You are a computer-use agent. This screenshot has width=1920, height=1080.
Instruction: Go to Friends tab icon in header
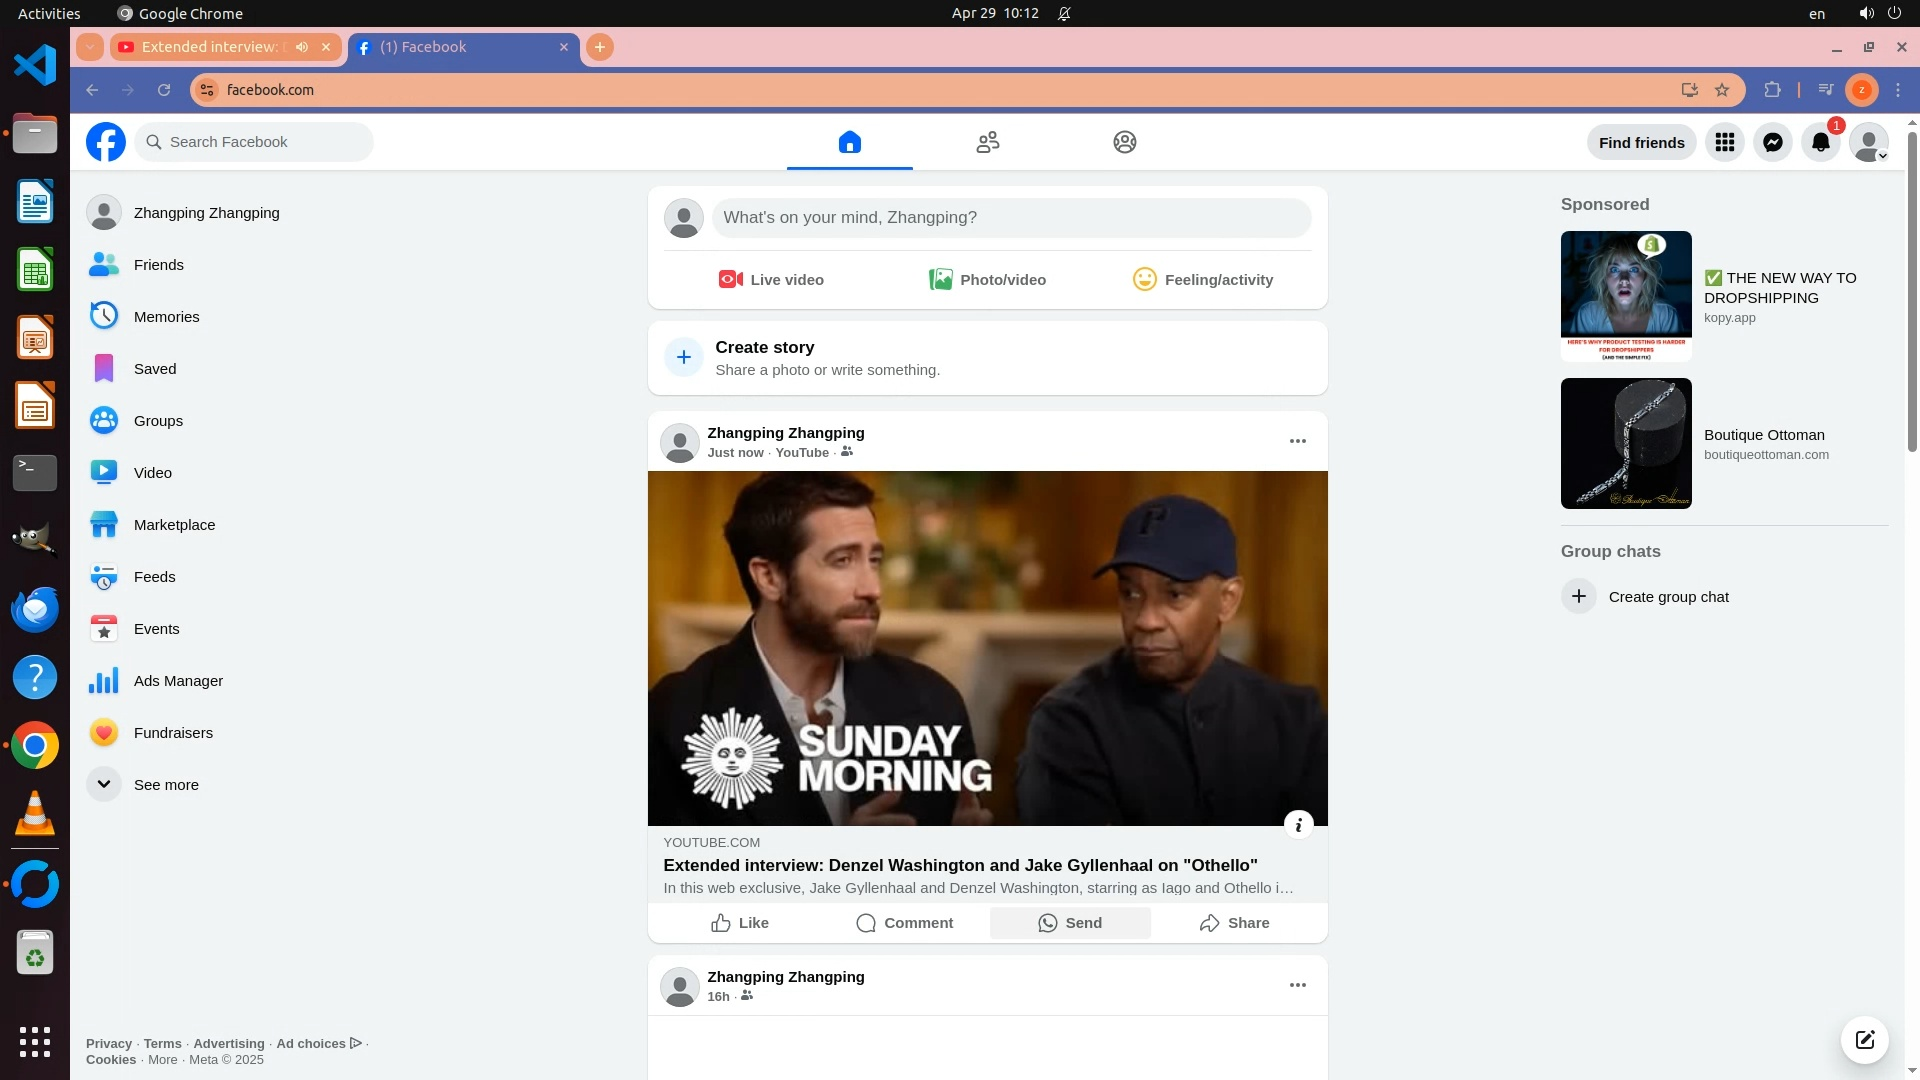point(987,142)
